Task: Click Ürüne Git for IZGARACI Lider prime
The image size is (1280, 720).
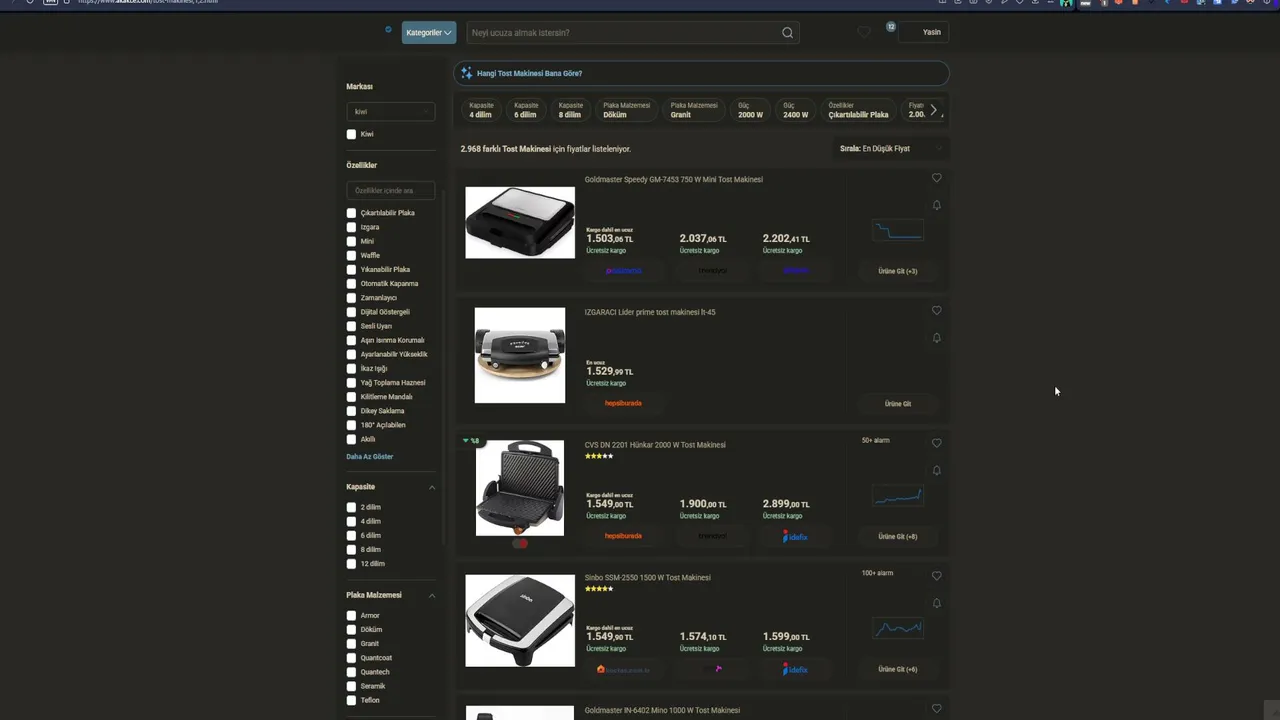Action: 898,404
